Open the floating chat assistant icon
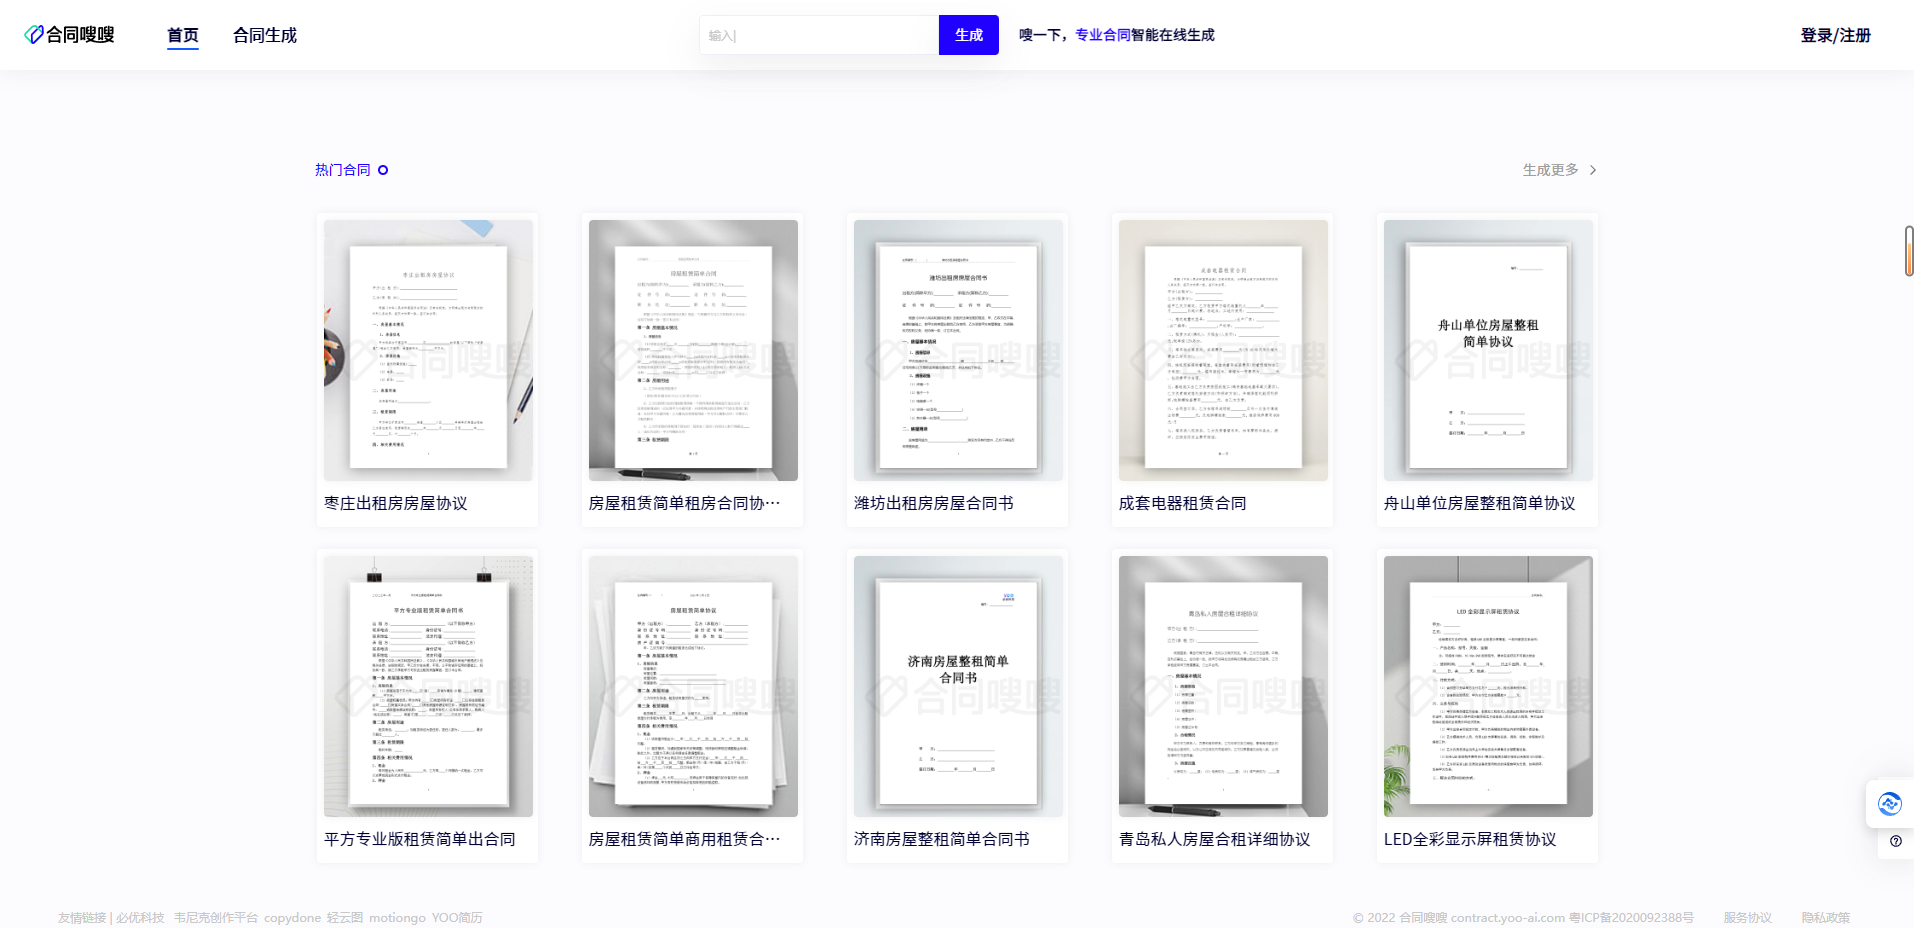 pos(1888,803)
